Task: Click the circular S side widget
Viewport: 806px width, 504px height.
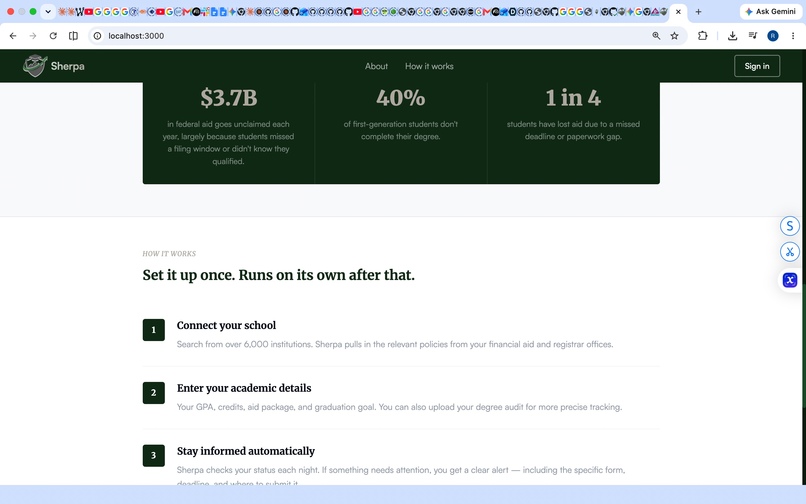Action: point(790,226)
